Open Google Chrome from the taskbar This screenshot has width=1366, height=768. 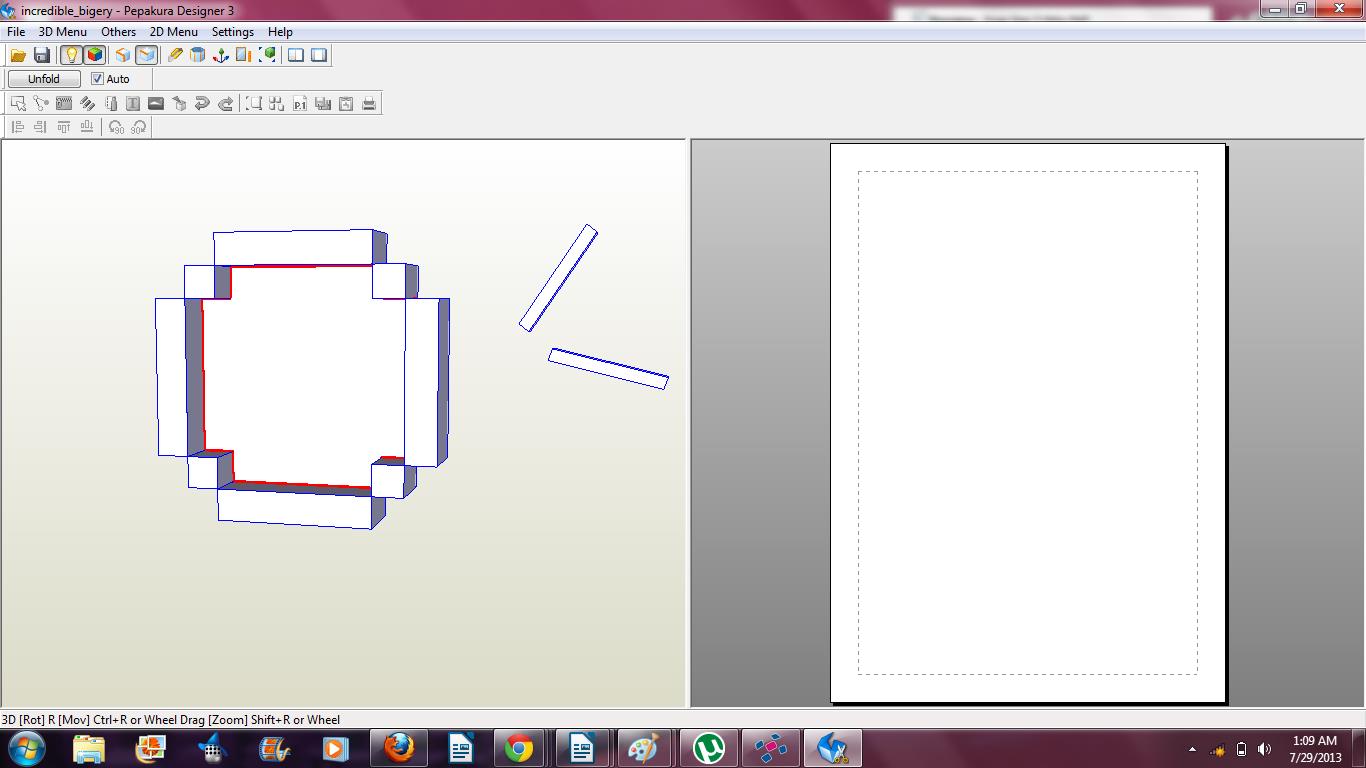[519, 748]
